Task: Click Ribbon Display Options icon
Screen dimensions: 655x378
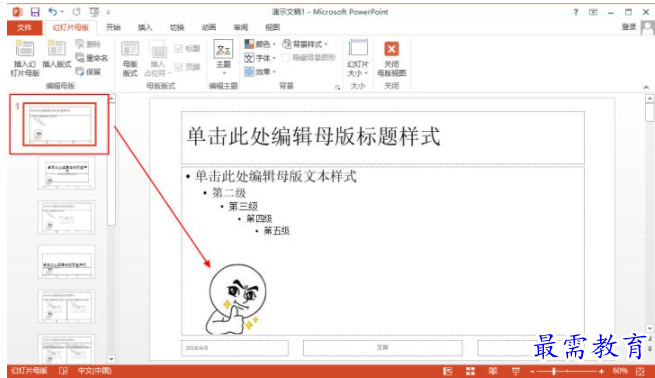Action: [x=593, y=12]
